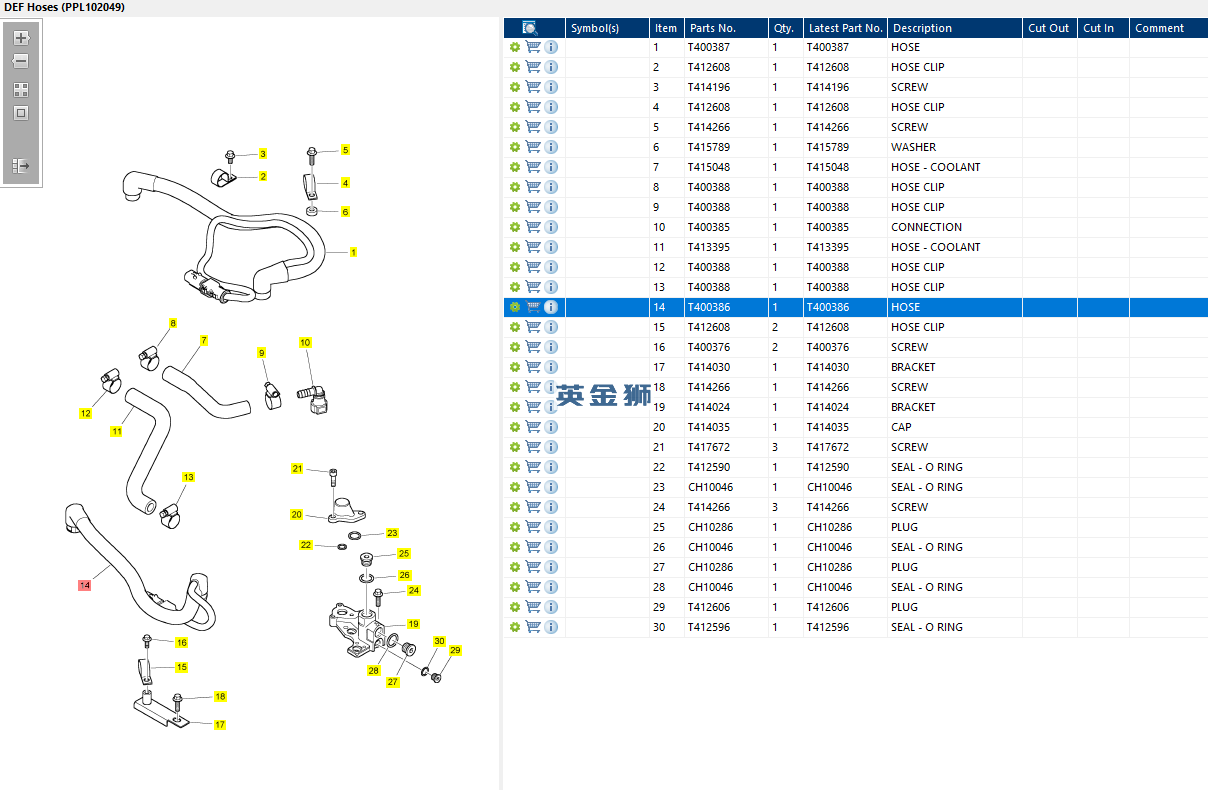Open info icon for item 7 HOSE - COOLANT

[551, 167]
